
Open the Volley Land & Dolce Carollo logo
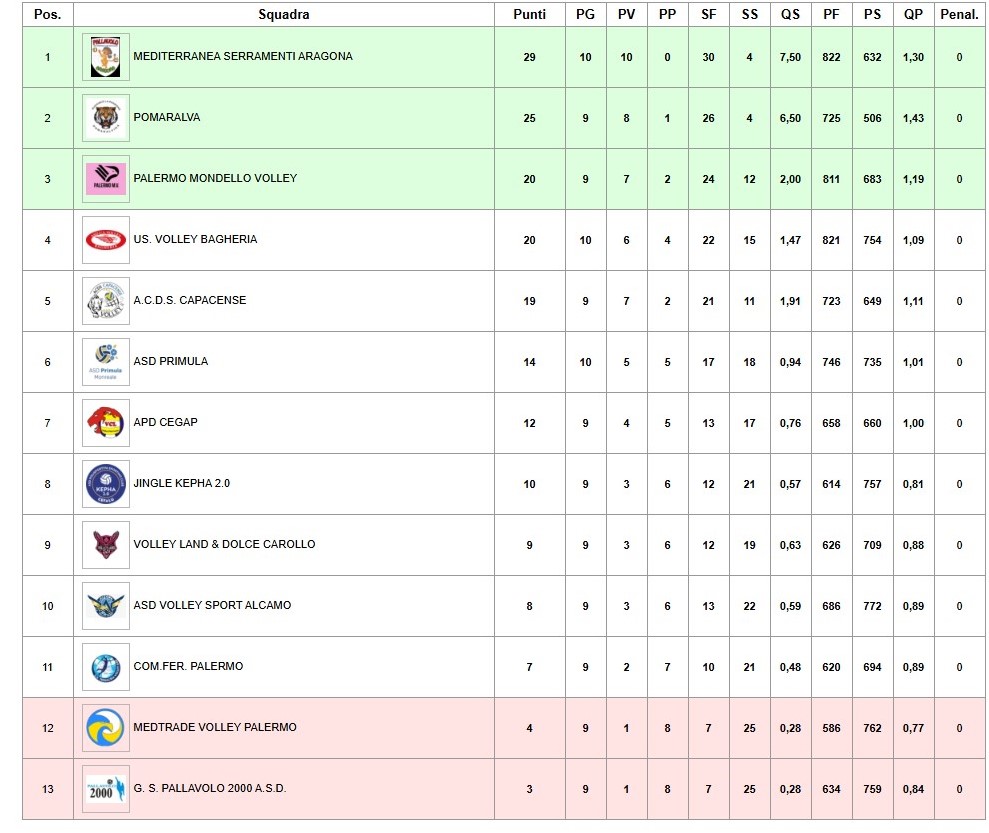tap(105, 545)
